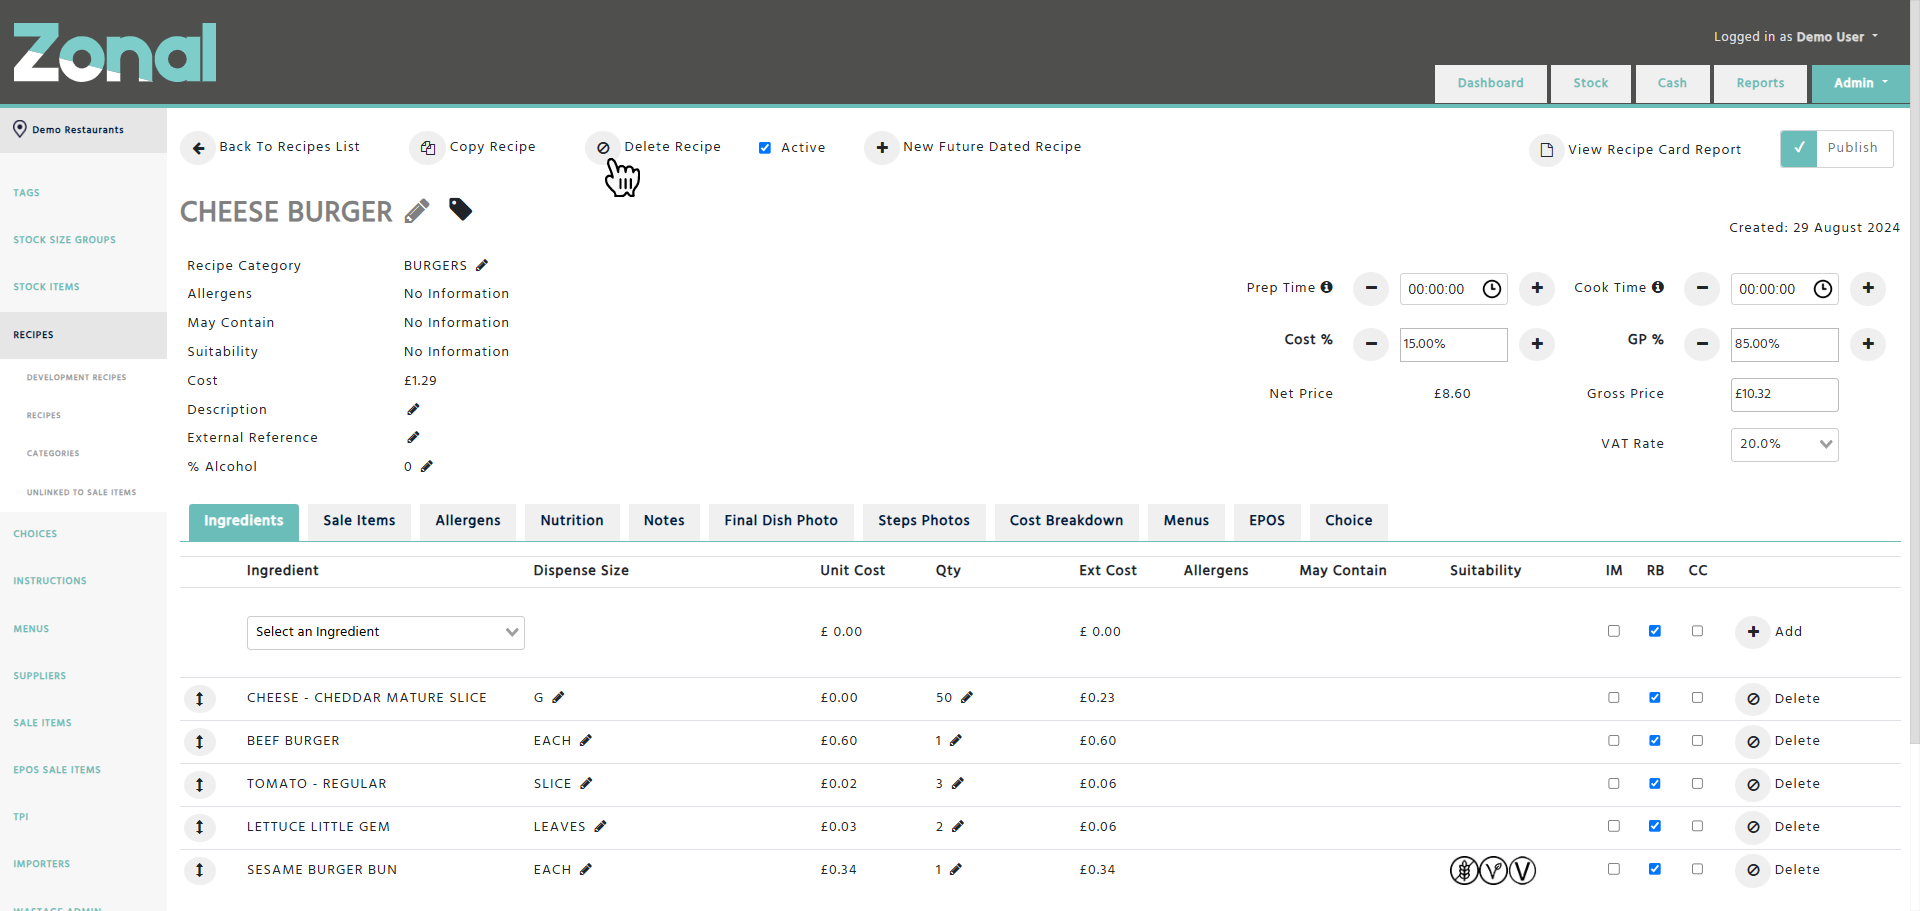Open the Reports navigation button
1920x911 pixels.
(1760, 84)
